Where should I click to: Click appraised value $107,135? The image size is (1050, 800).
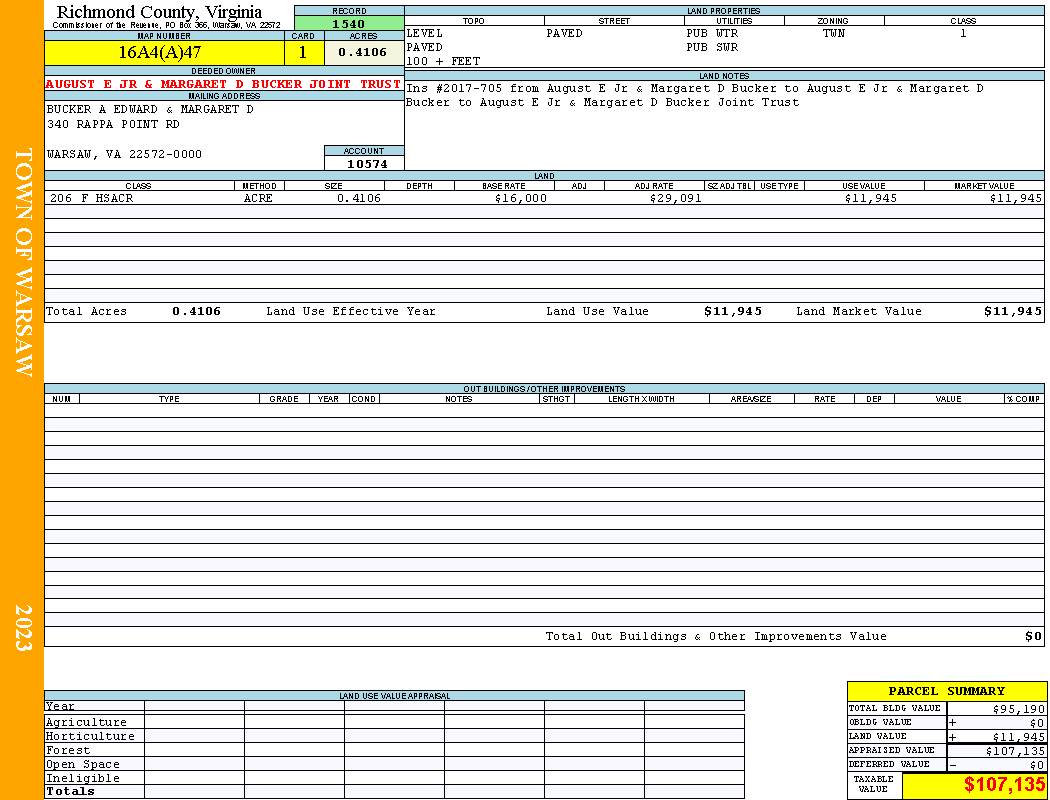tap(1015, 751)
